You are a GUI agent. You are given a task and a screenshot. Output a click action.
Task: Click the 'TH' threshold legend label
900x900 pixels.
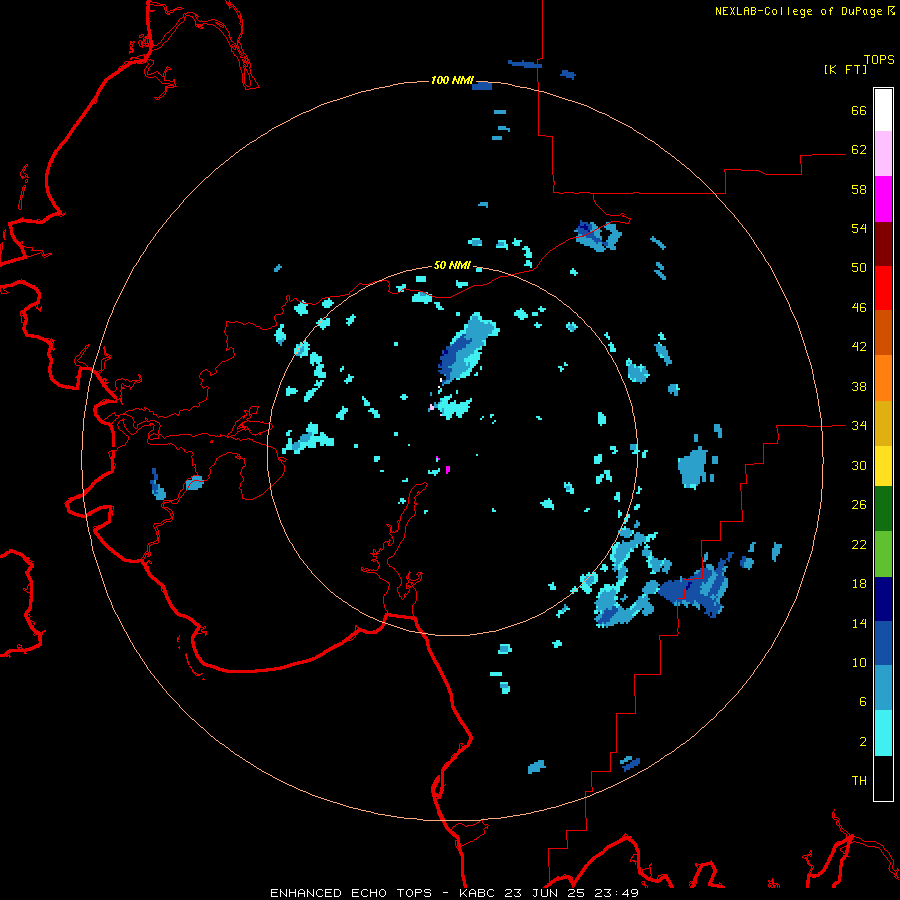(x=859, y=781)
